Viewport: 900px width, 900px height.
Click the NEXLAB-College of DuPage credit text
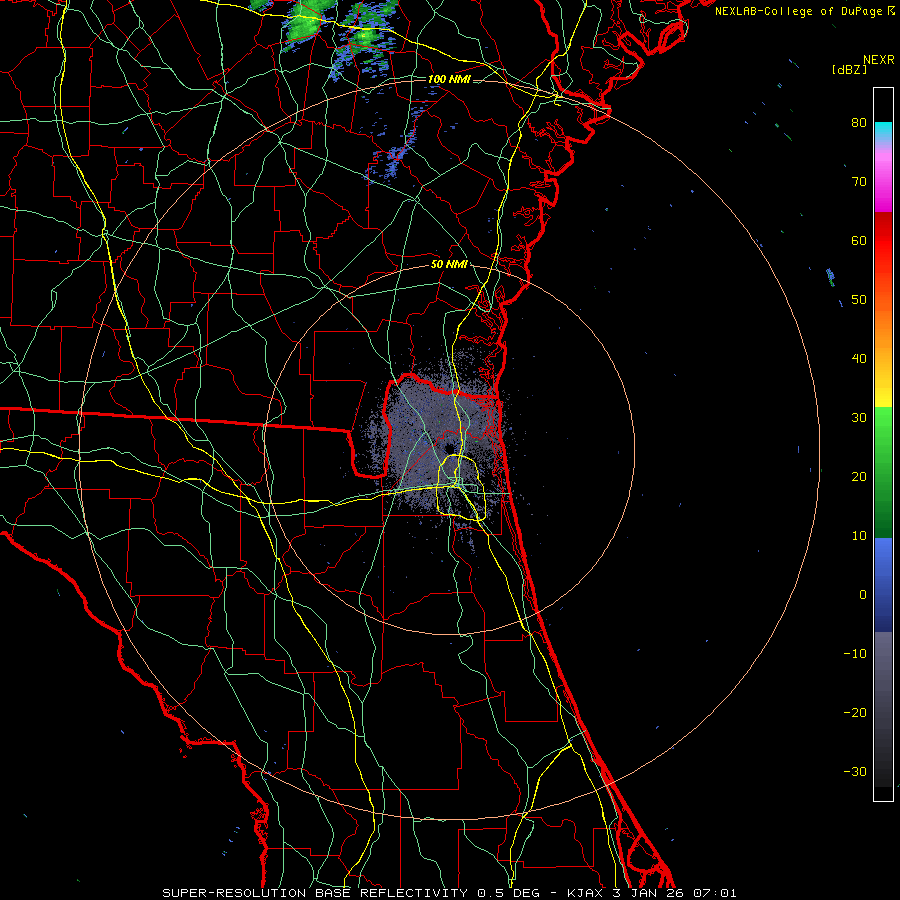[x=798, y=11]
